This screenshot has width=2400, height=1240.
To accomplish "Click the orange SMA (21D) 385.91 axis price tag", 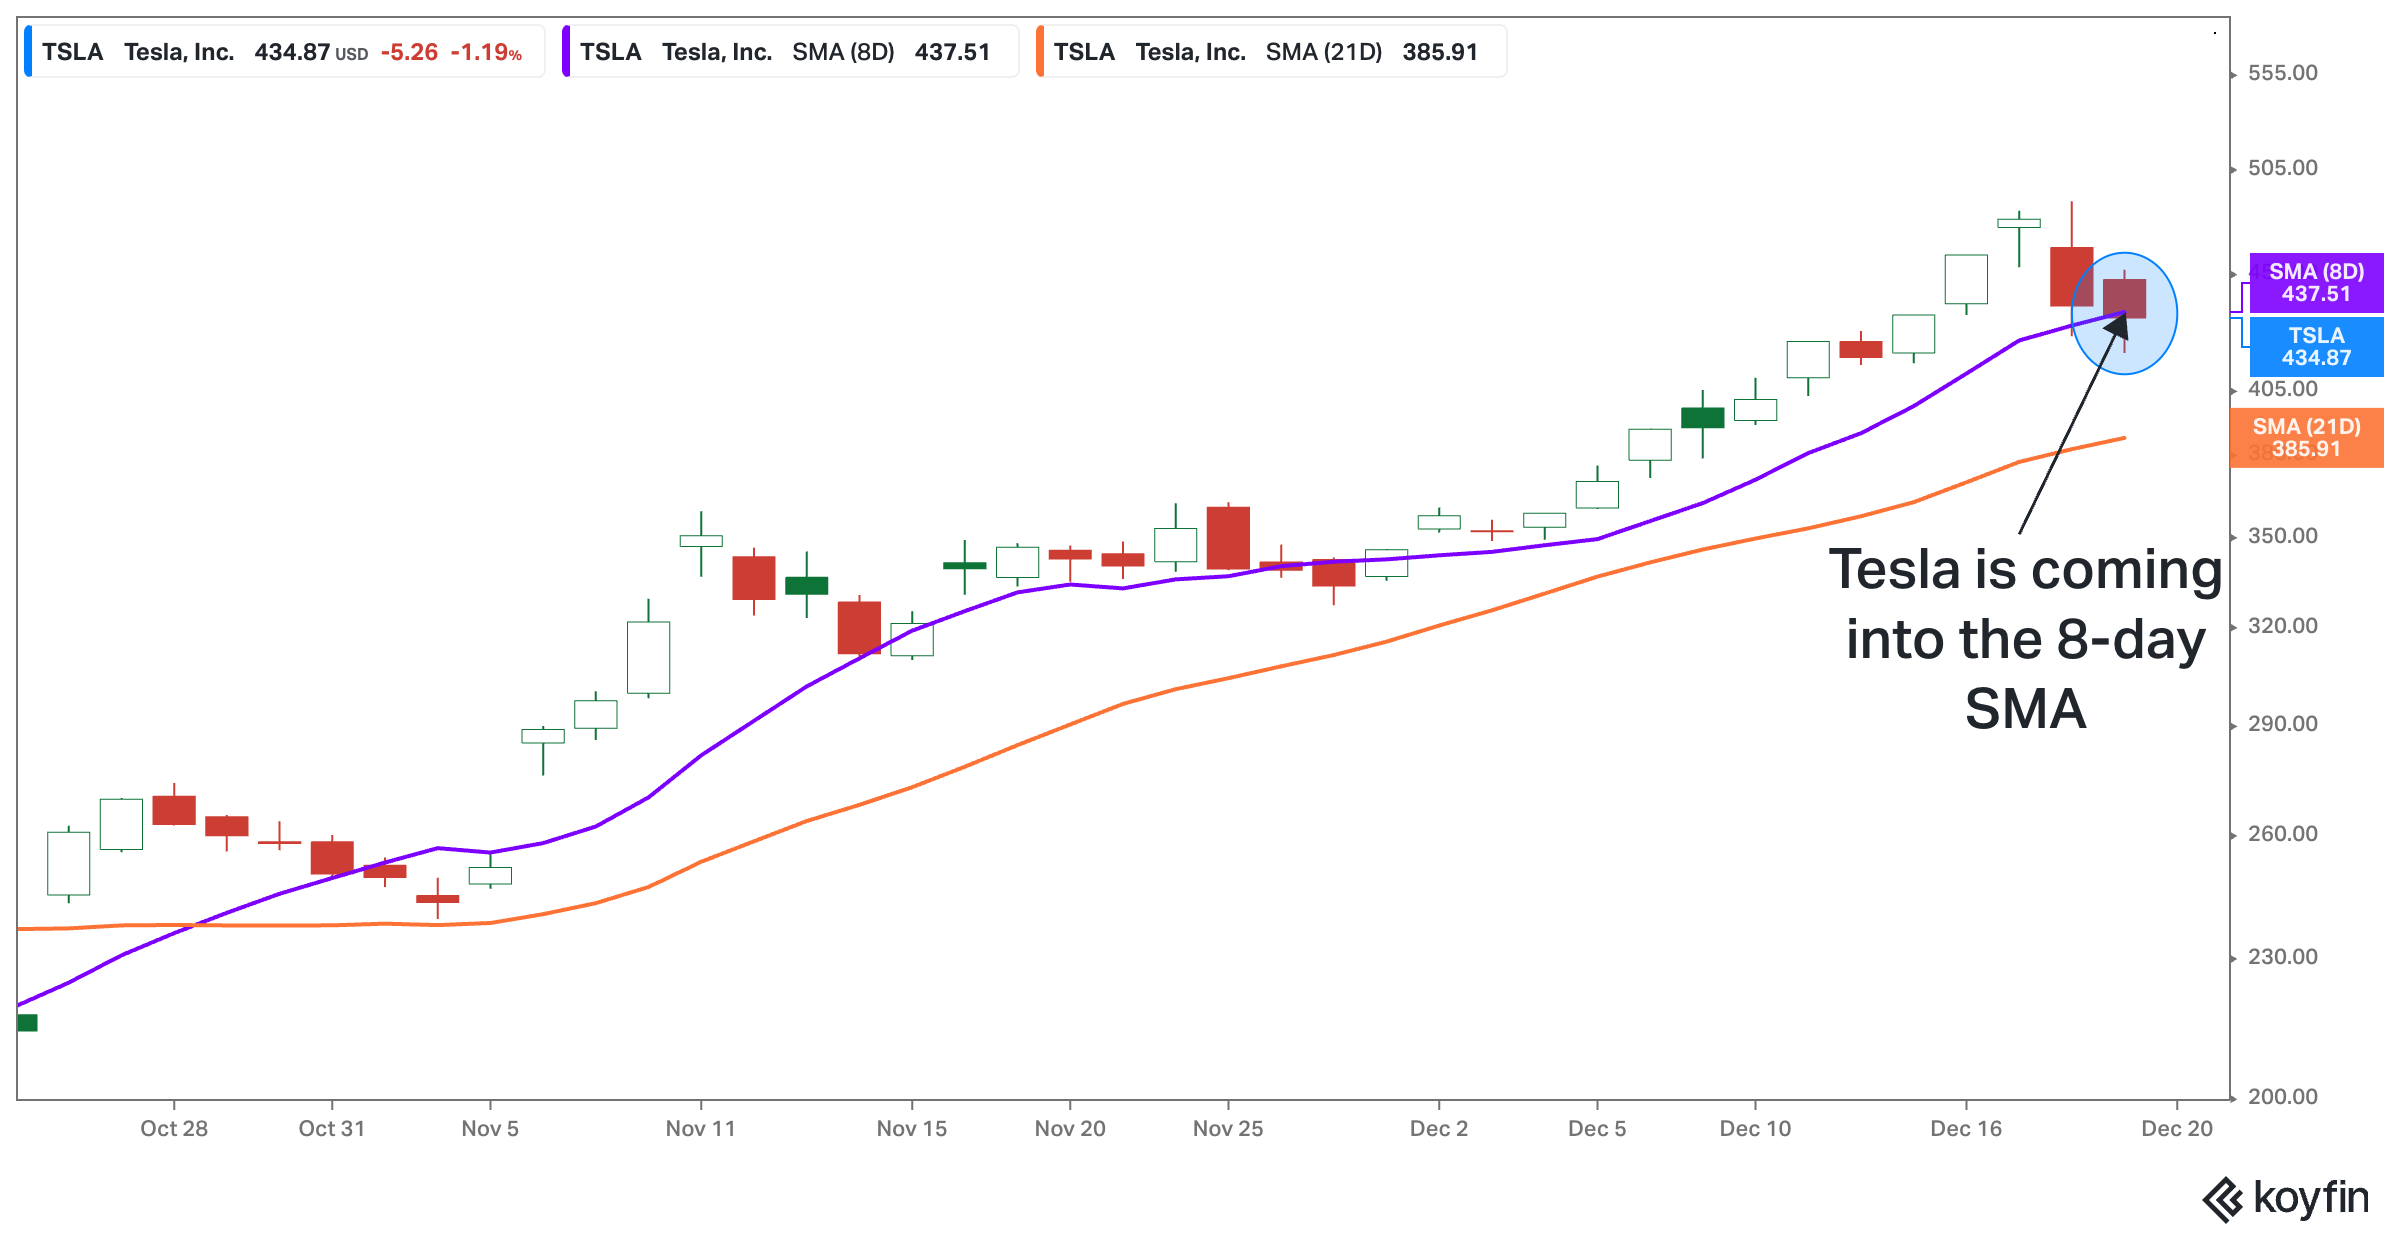I will click(x=2307, y=438).
